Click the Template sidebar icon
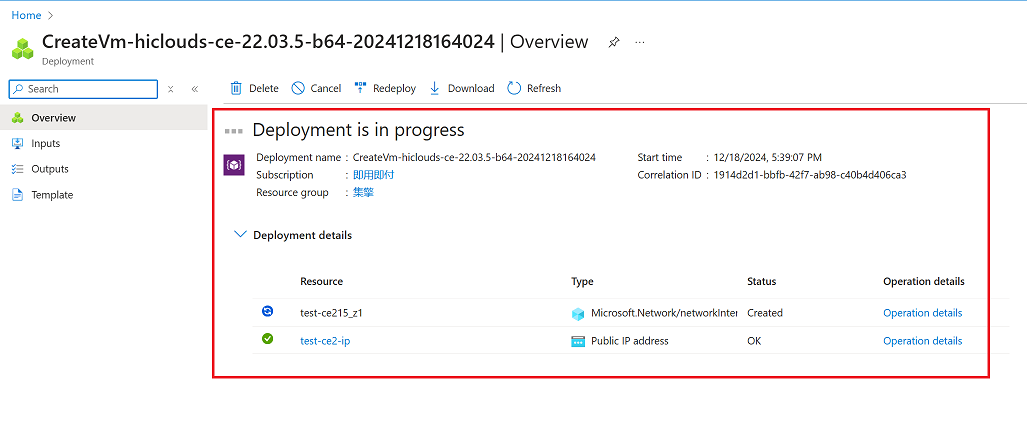This screenshot has height=441, width=1027. click(x=18, y=195)
